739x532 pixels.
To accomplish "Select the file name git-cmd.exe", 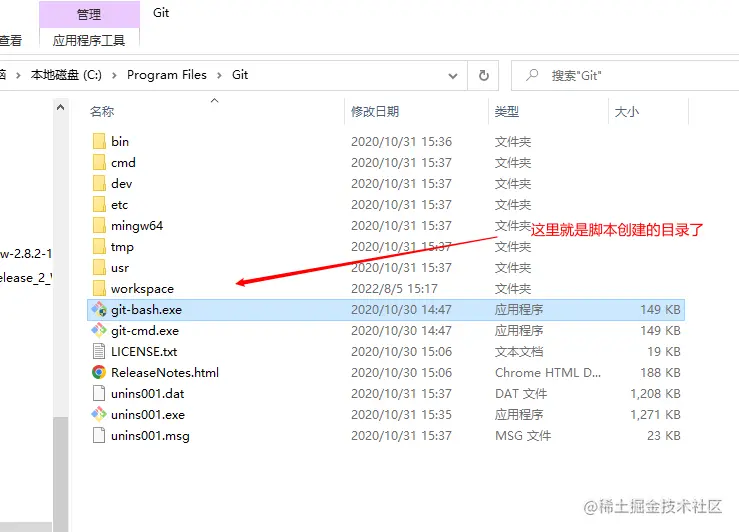I will [145, 330].
